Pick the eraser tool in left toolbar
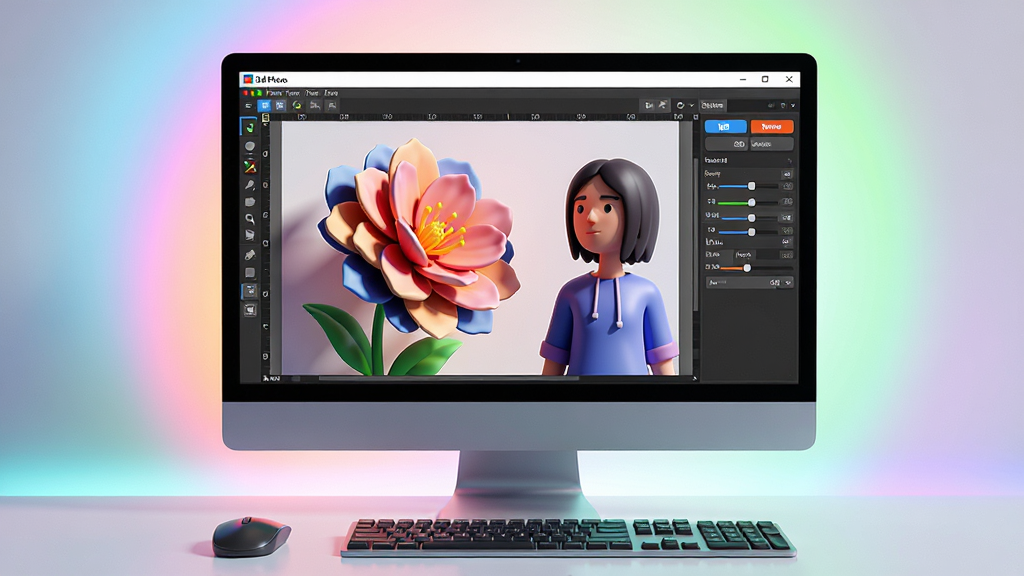This screenshot has width=1024, height=576. (x=249, y=255)
